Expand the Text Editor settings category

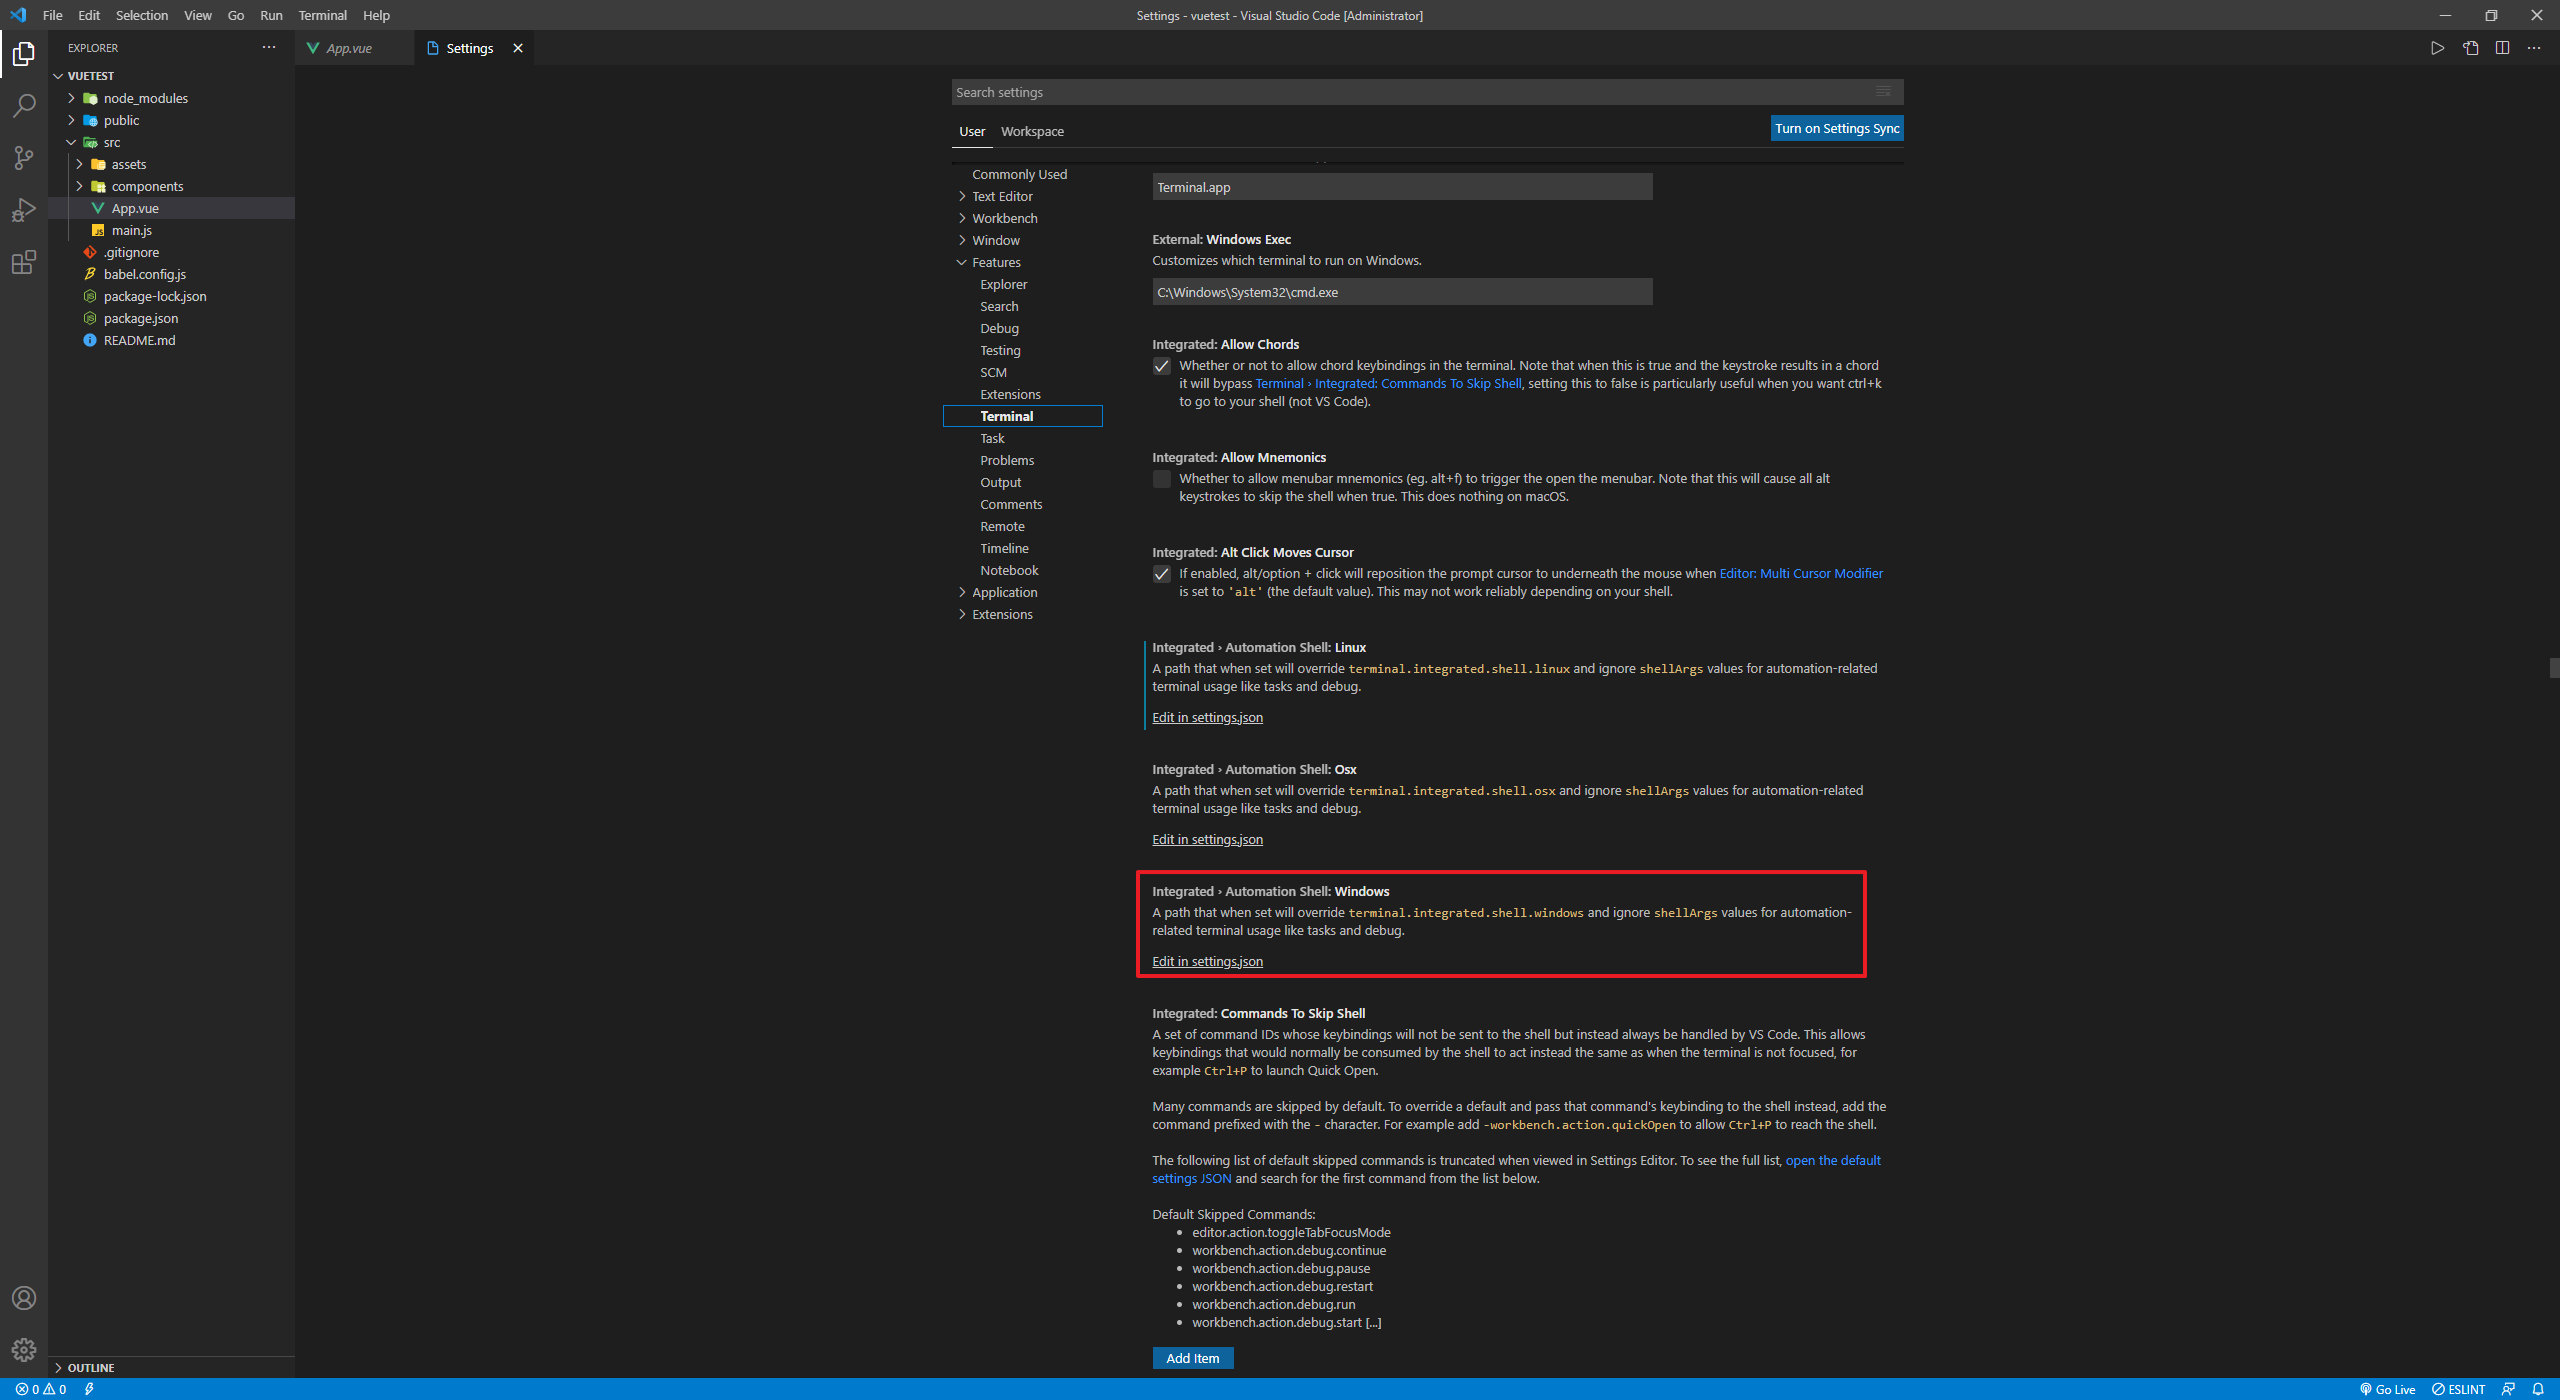coord(1002,196)
